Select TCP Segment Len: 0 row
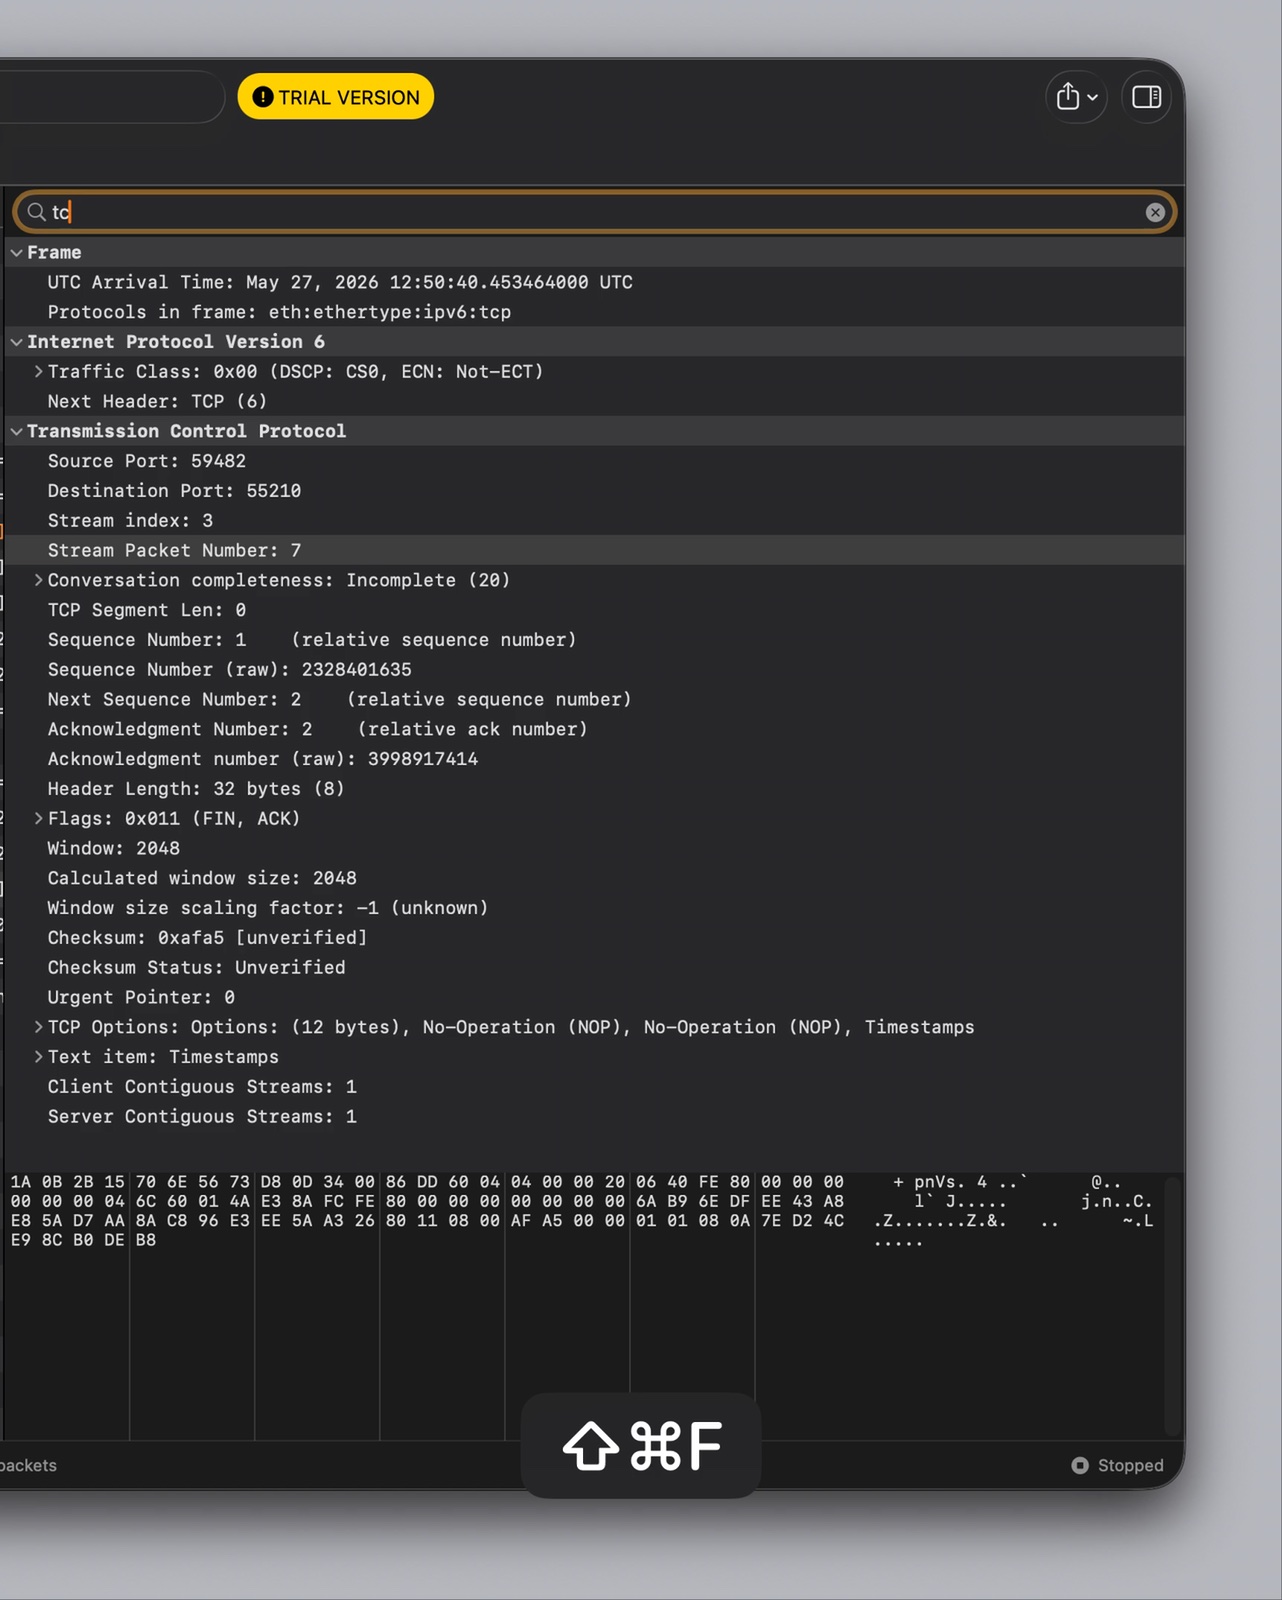This screenshot has width=1282, height=1600. point(595,610)
